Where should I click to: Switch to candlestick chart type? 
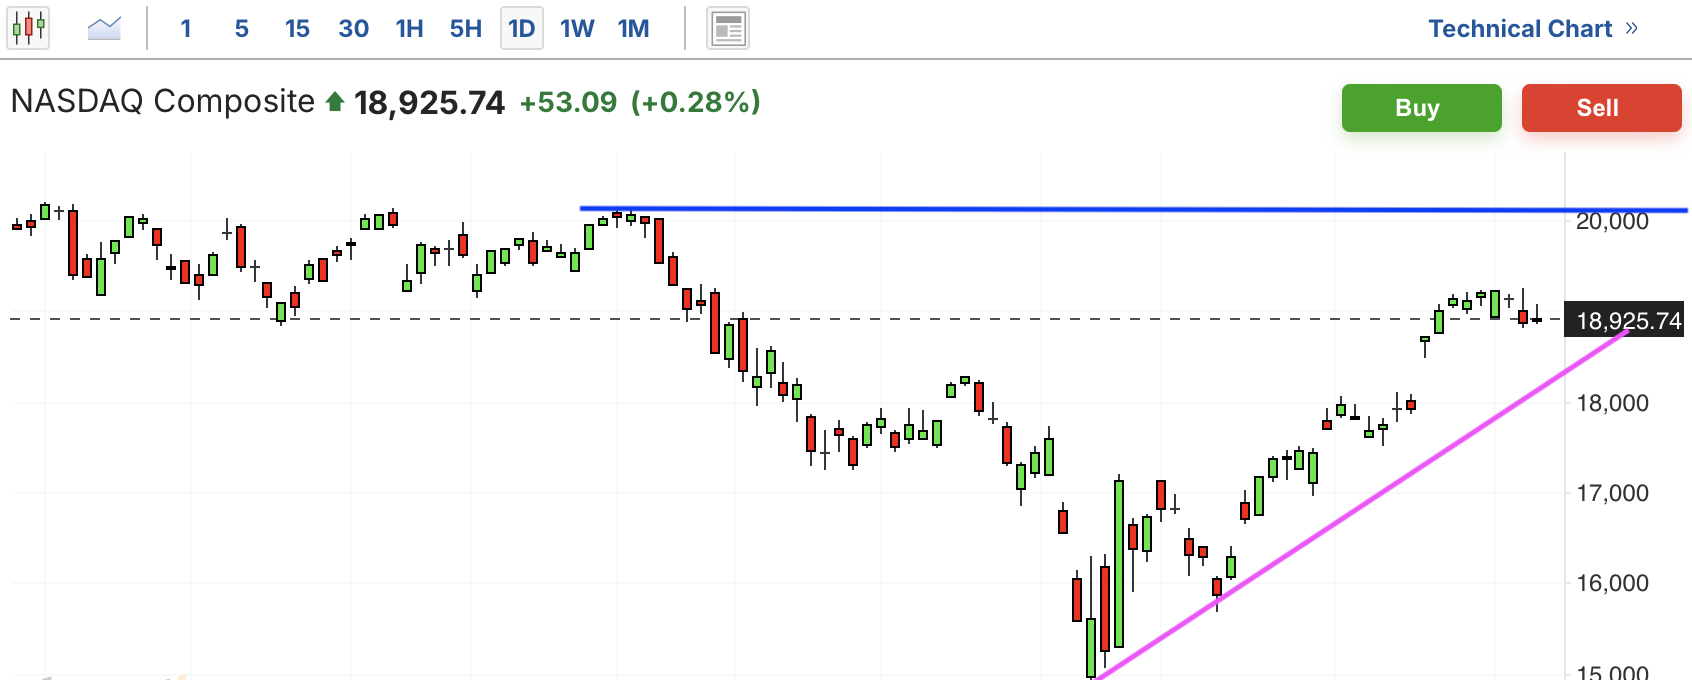tap(29, 27)
